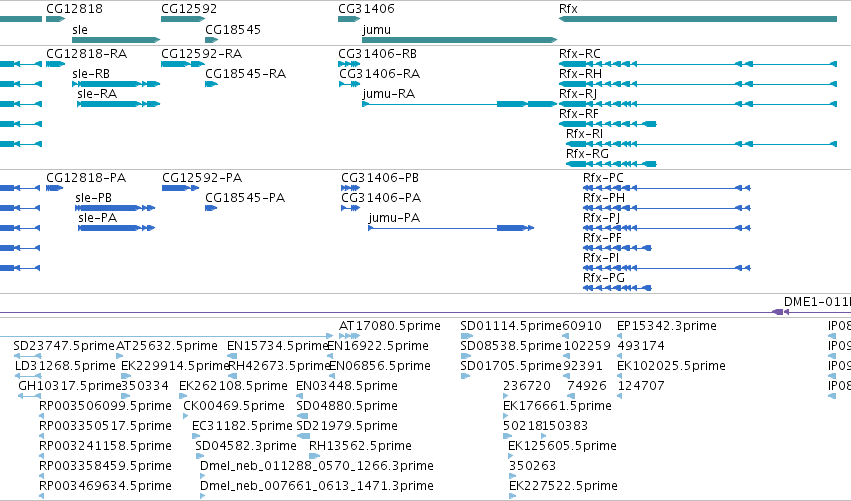Screen dimensions: 851x501
Task: Click the jumu-PA protein feature
Action: tap(451, 228)
